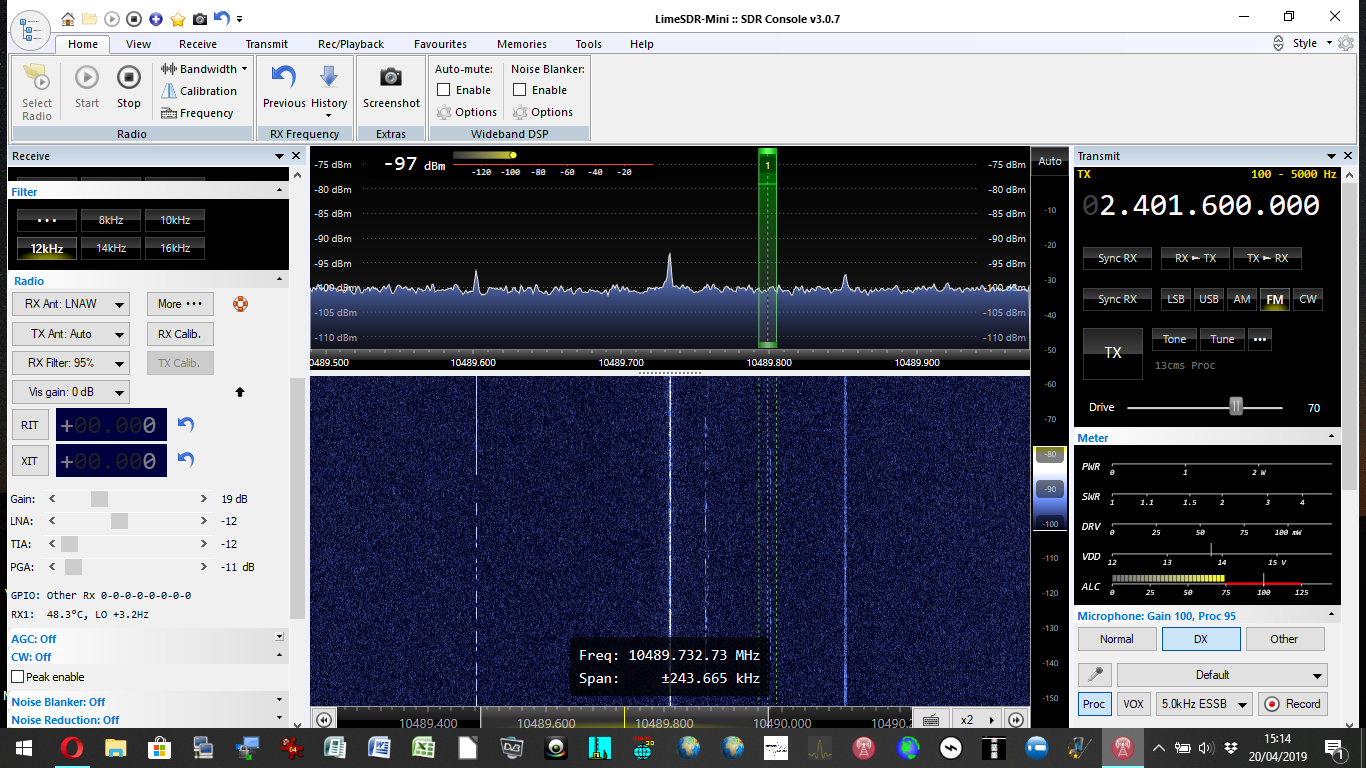Click the star favourites icon in title bar

coord(178,18)
